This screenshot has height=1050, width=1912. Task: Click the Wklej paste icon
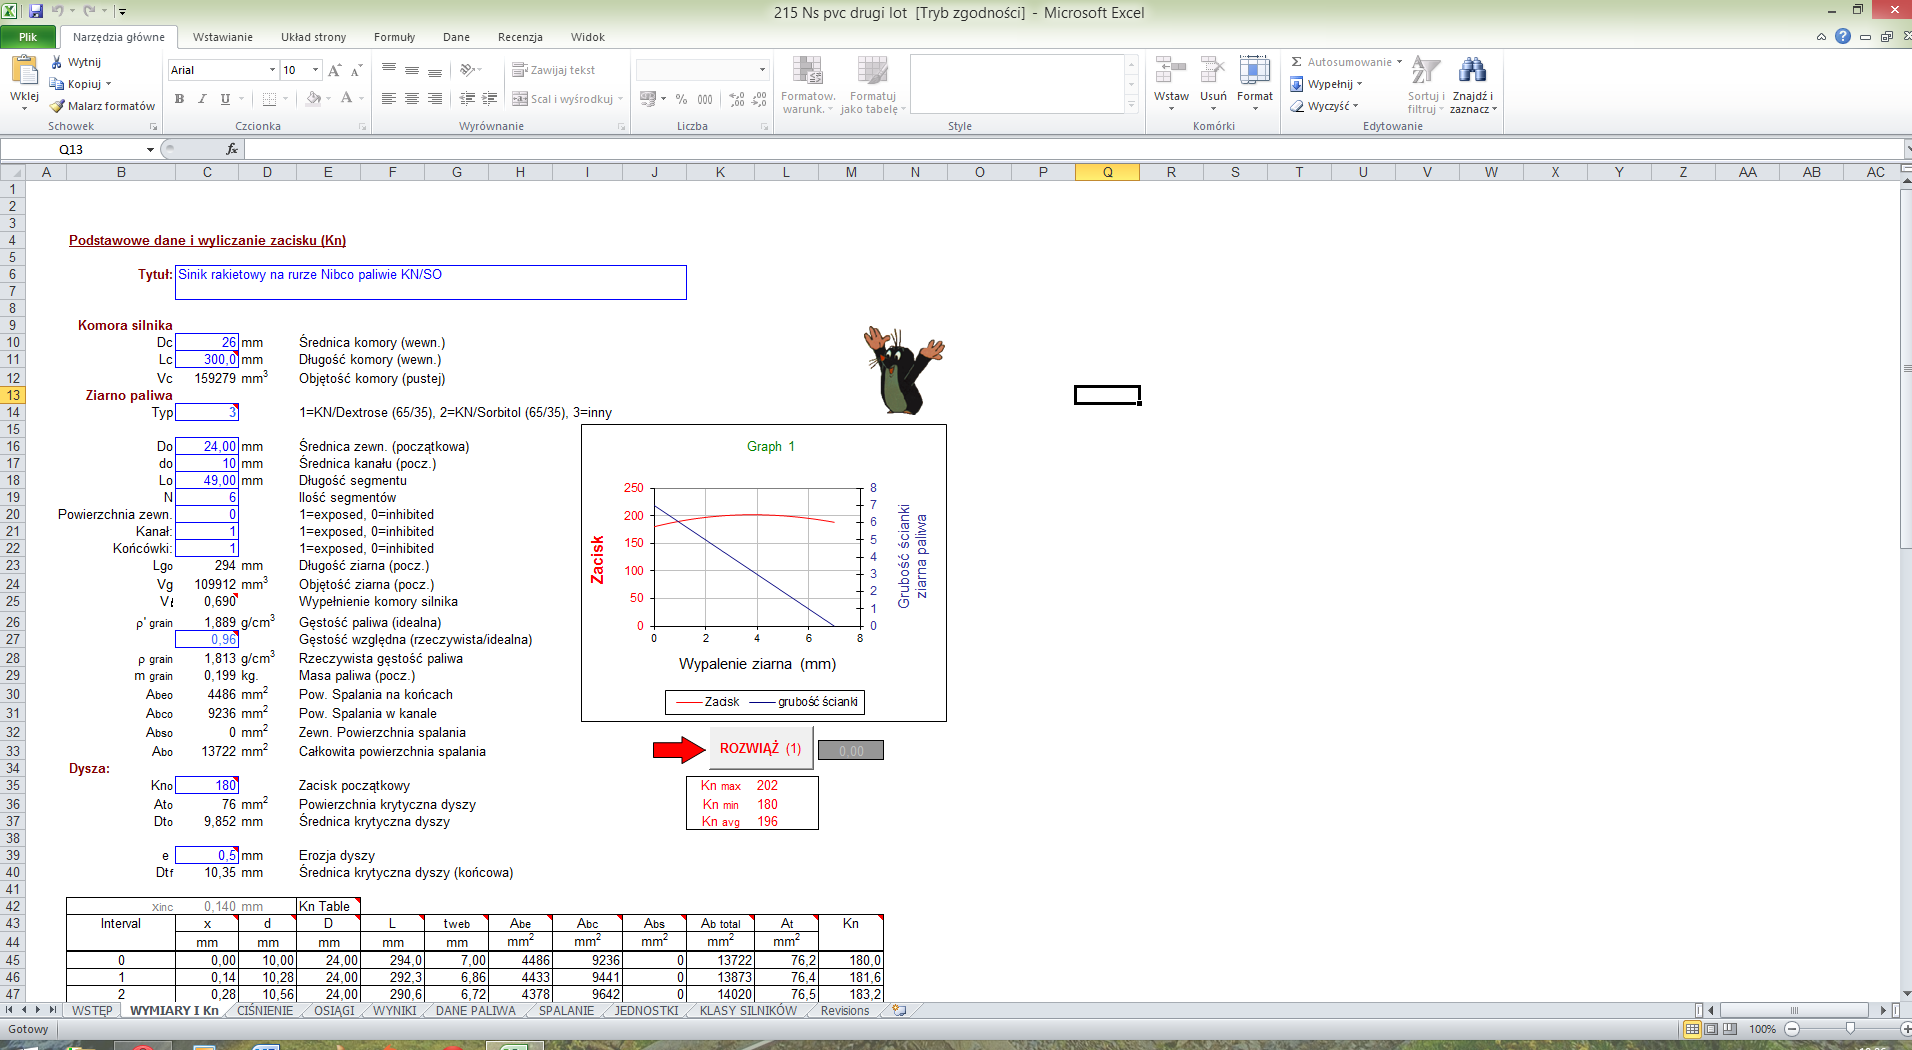(24, 72)
